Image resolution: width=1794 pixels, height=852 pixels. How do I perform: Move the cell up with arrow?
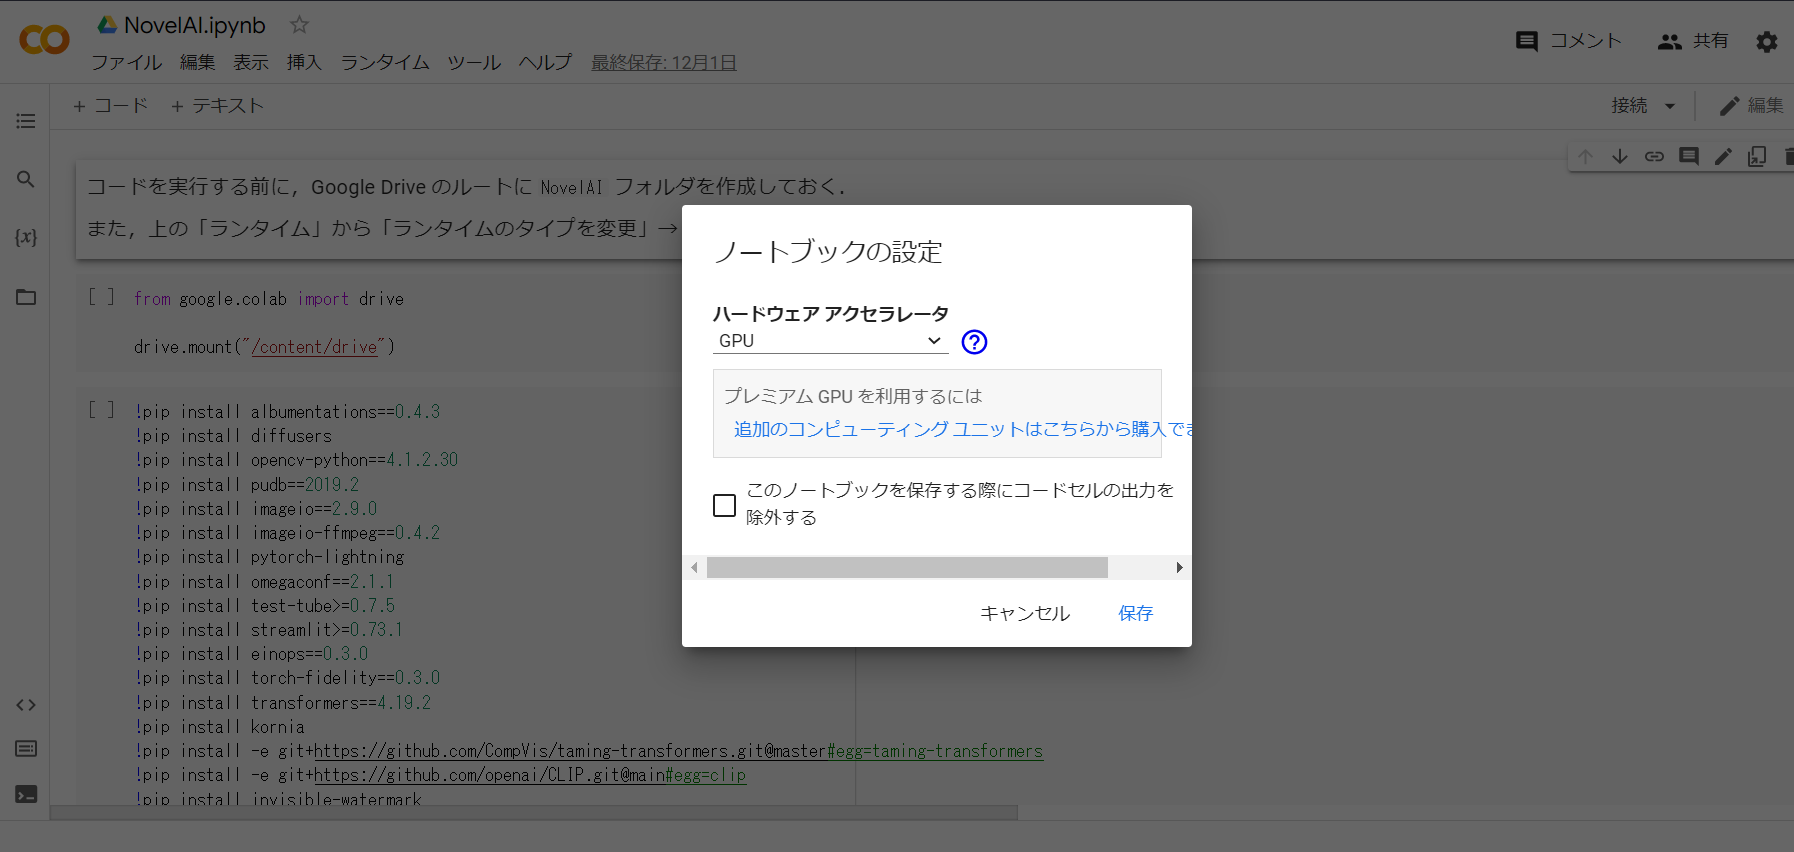1586,156
